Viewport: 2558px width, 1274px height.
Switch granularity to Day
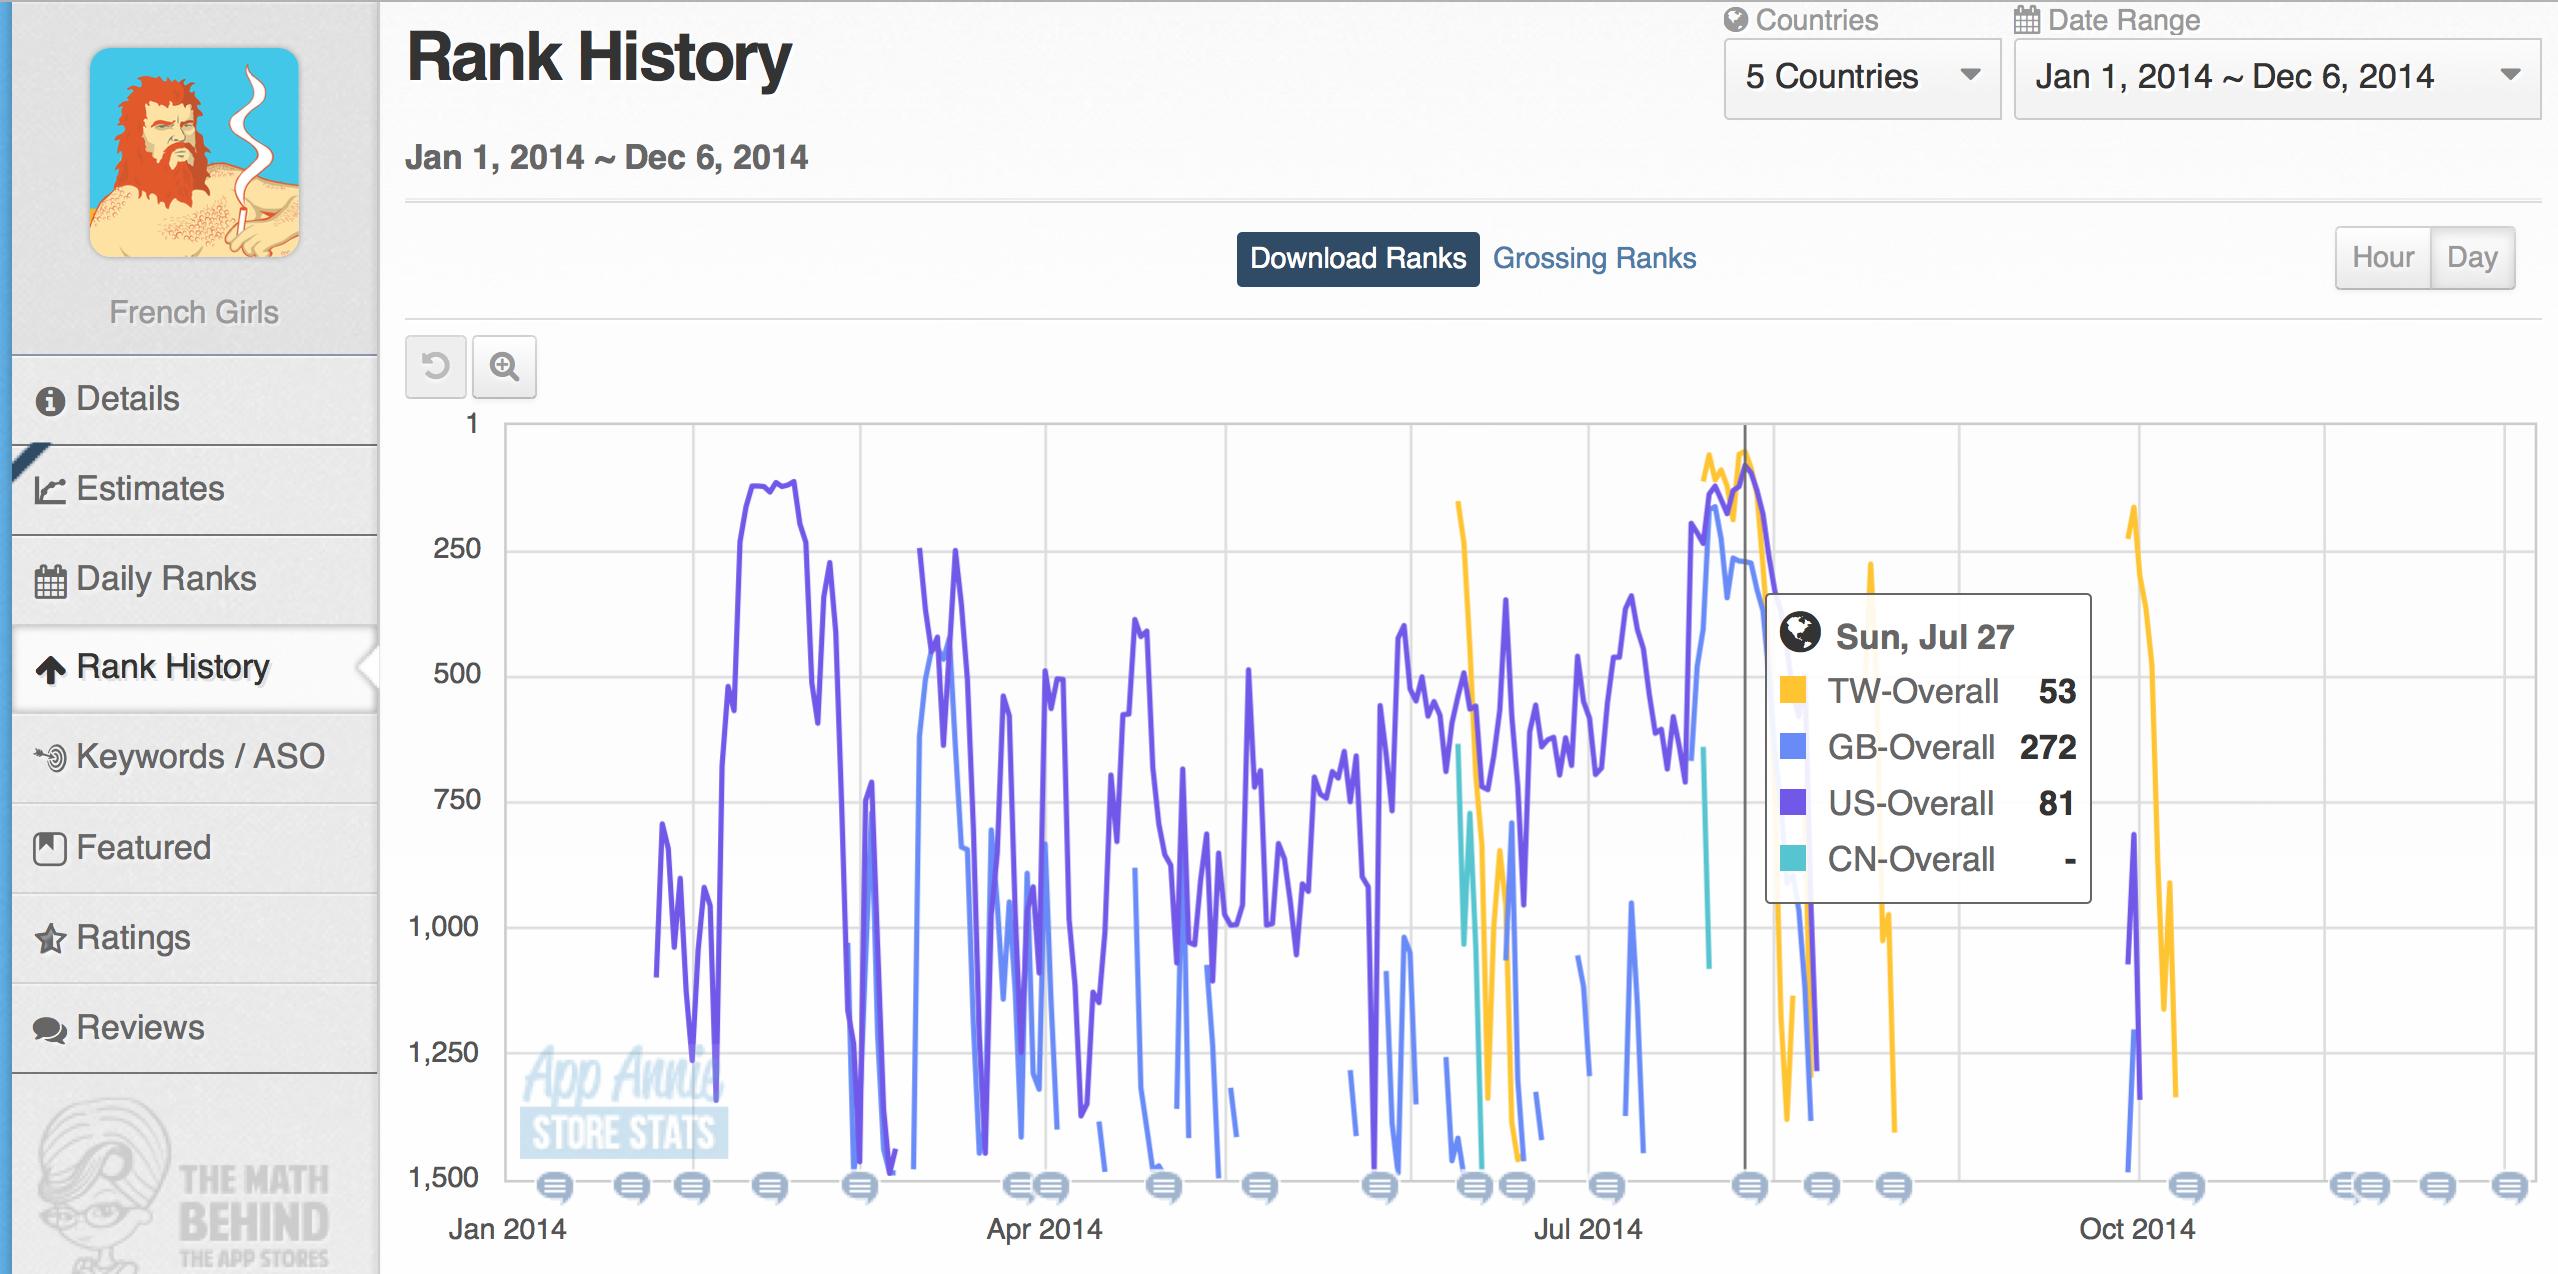[2472, 258]
